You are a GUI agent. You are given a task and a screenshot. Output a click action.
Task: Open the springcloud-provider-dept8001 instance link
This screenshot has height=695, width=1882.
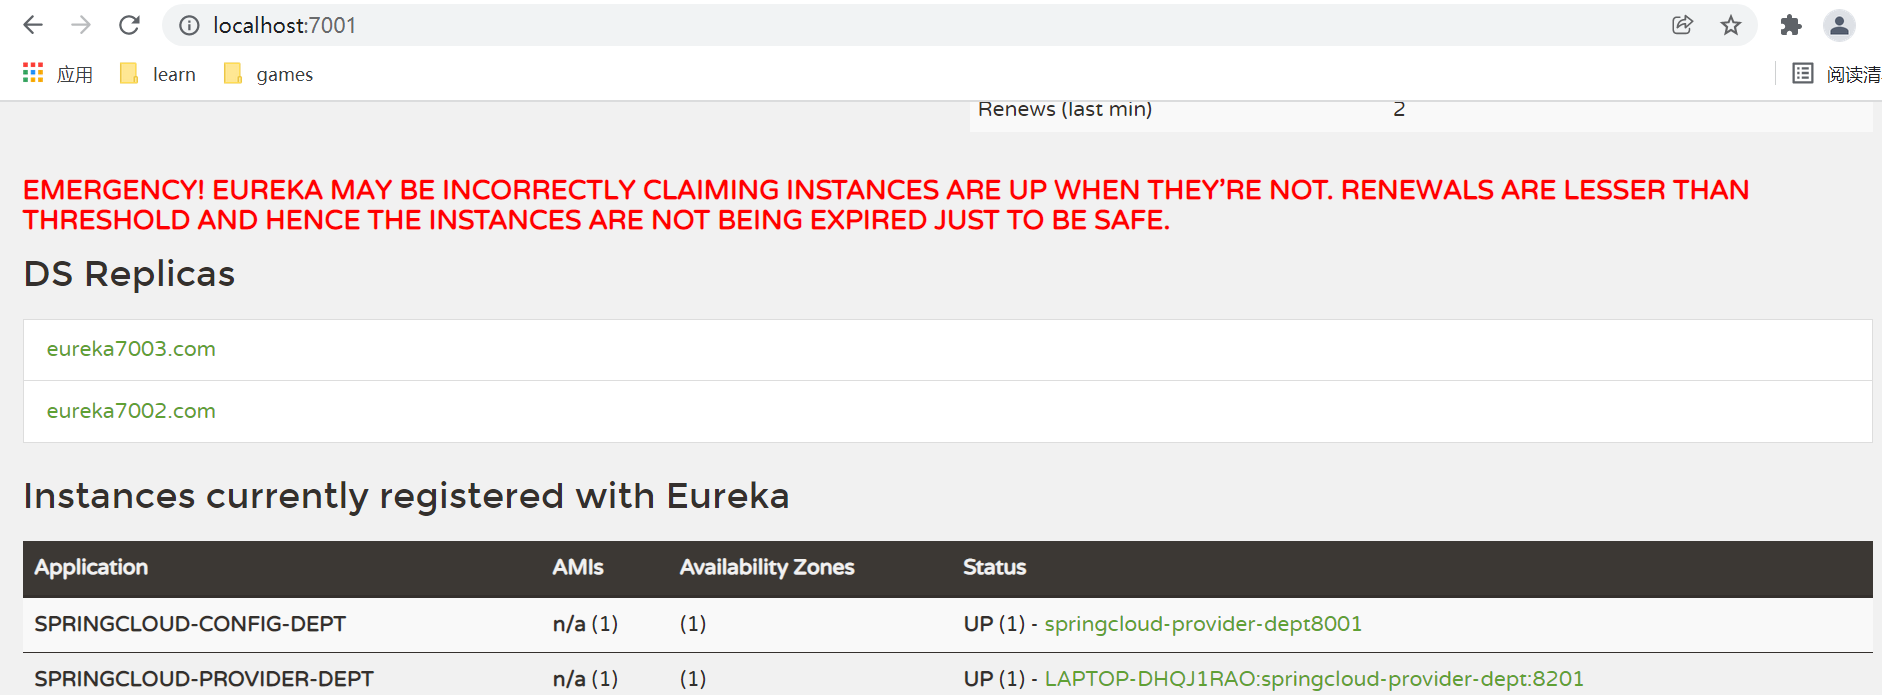[x=1203, y=624]
